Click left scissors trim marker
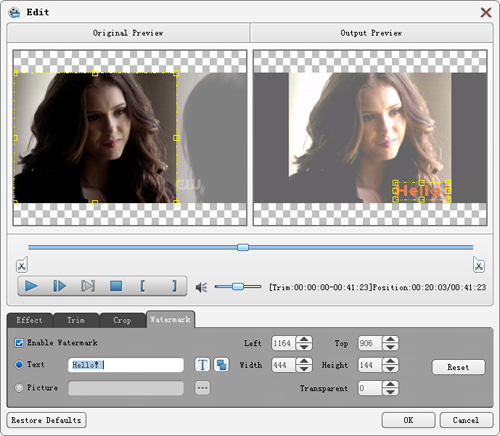The height and width of the screenshot is (436, 500). (x=22, y=265)
